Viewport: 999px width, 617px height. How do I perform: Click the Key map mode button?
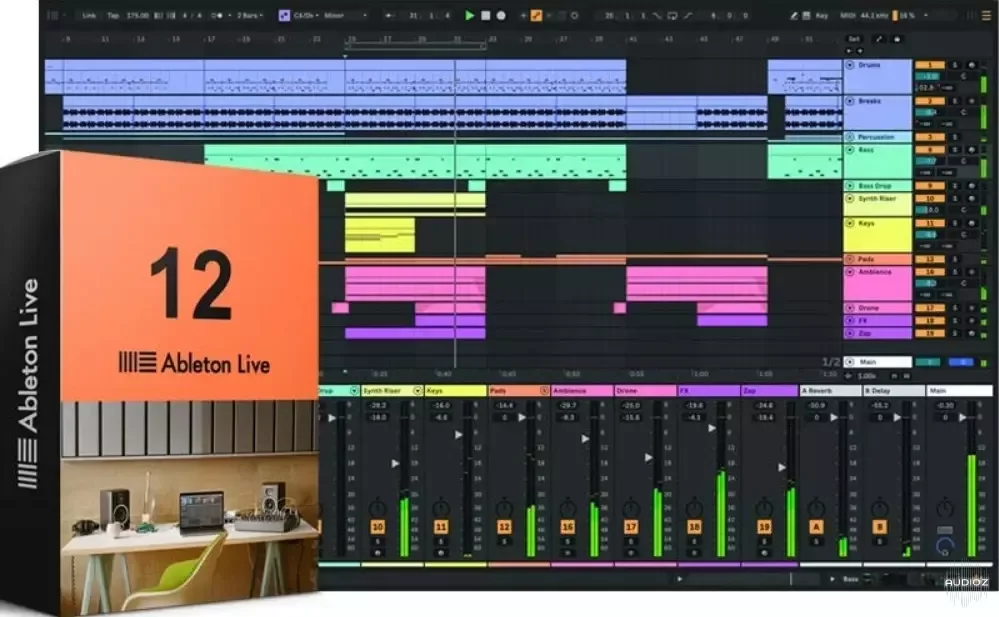click(822, 15)
